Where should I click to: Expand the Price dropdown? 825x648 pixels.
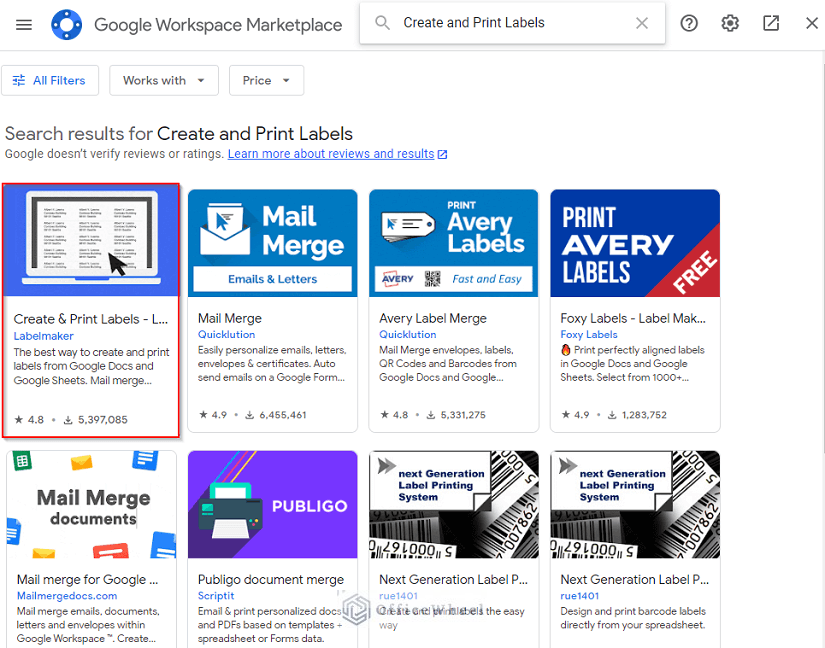(266, 80)
